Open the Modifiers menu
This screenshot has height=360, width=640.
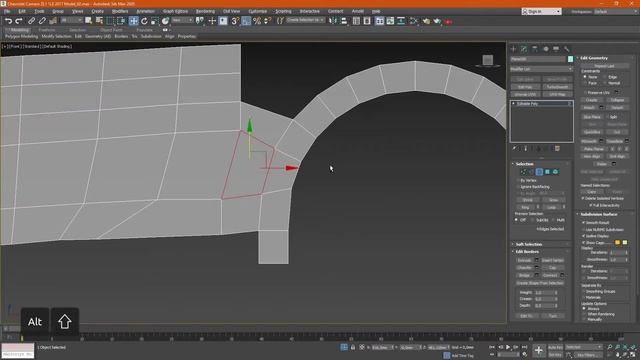(x=120, y=11)
